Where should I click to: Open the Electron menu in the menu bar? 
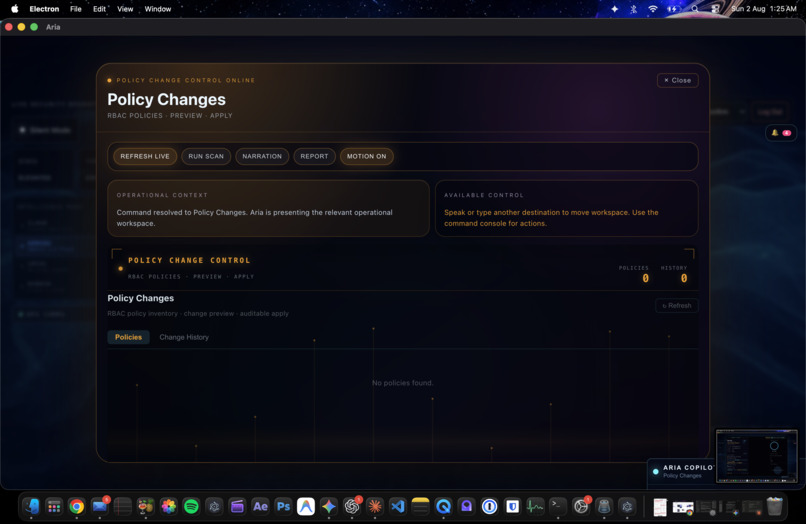44,9
